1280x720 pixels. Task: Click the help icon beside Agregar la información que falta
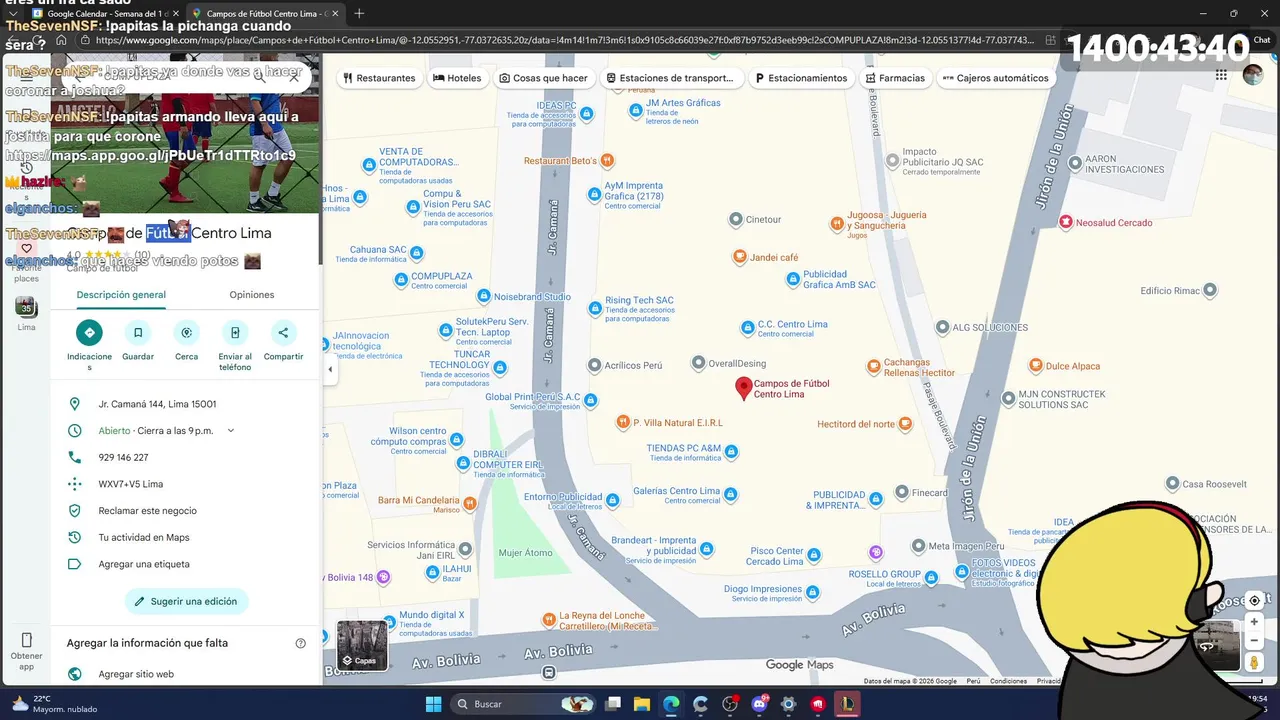(x=301, y=643)
